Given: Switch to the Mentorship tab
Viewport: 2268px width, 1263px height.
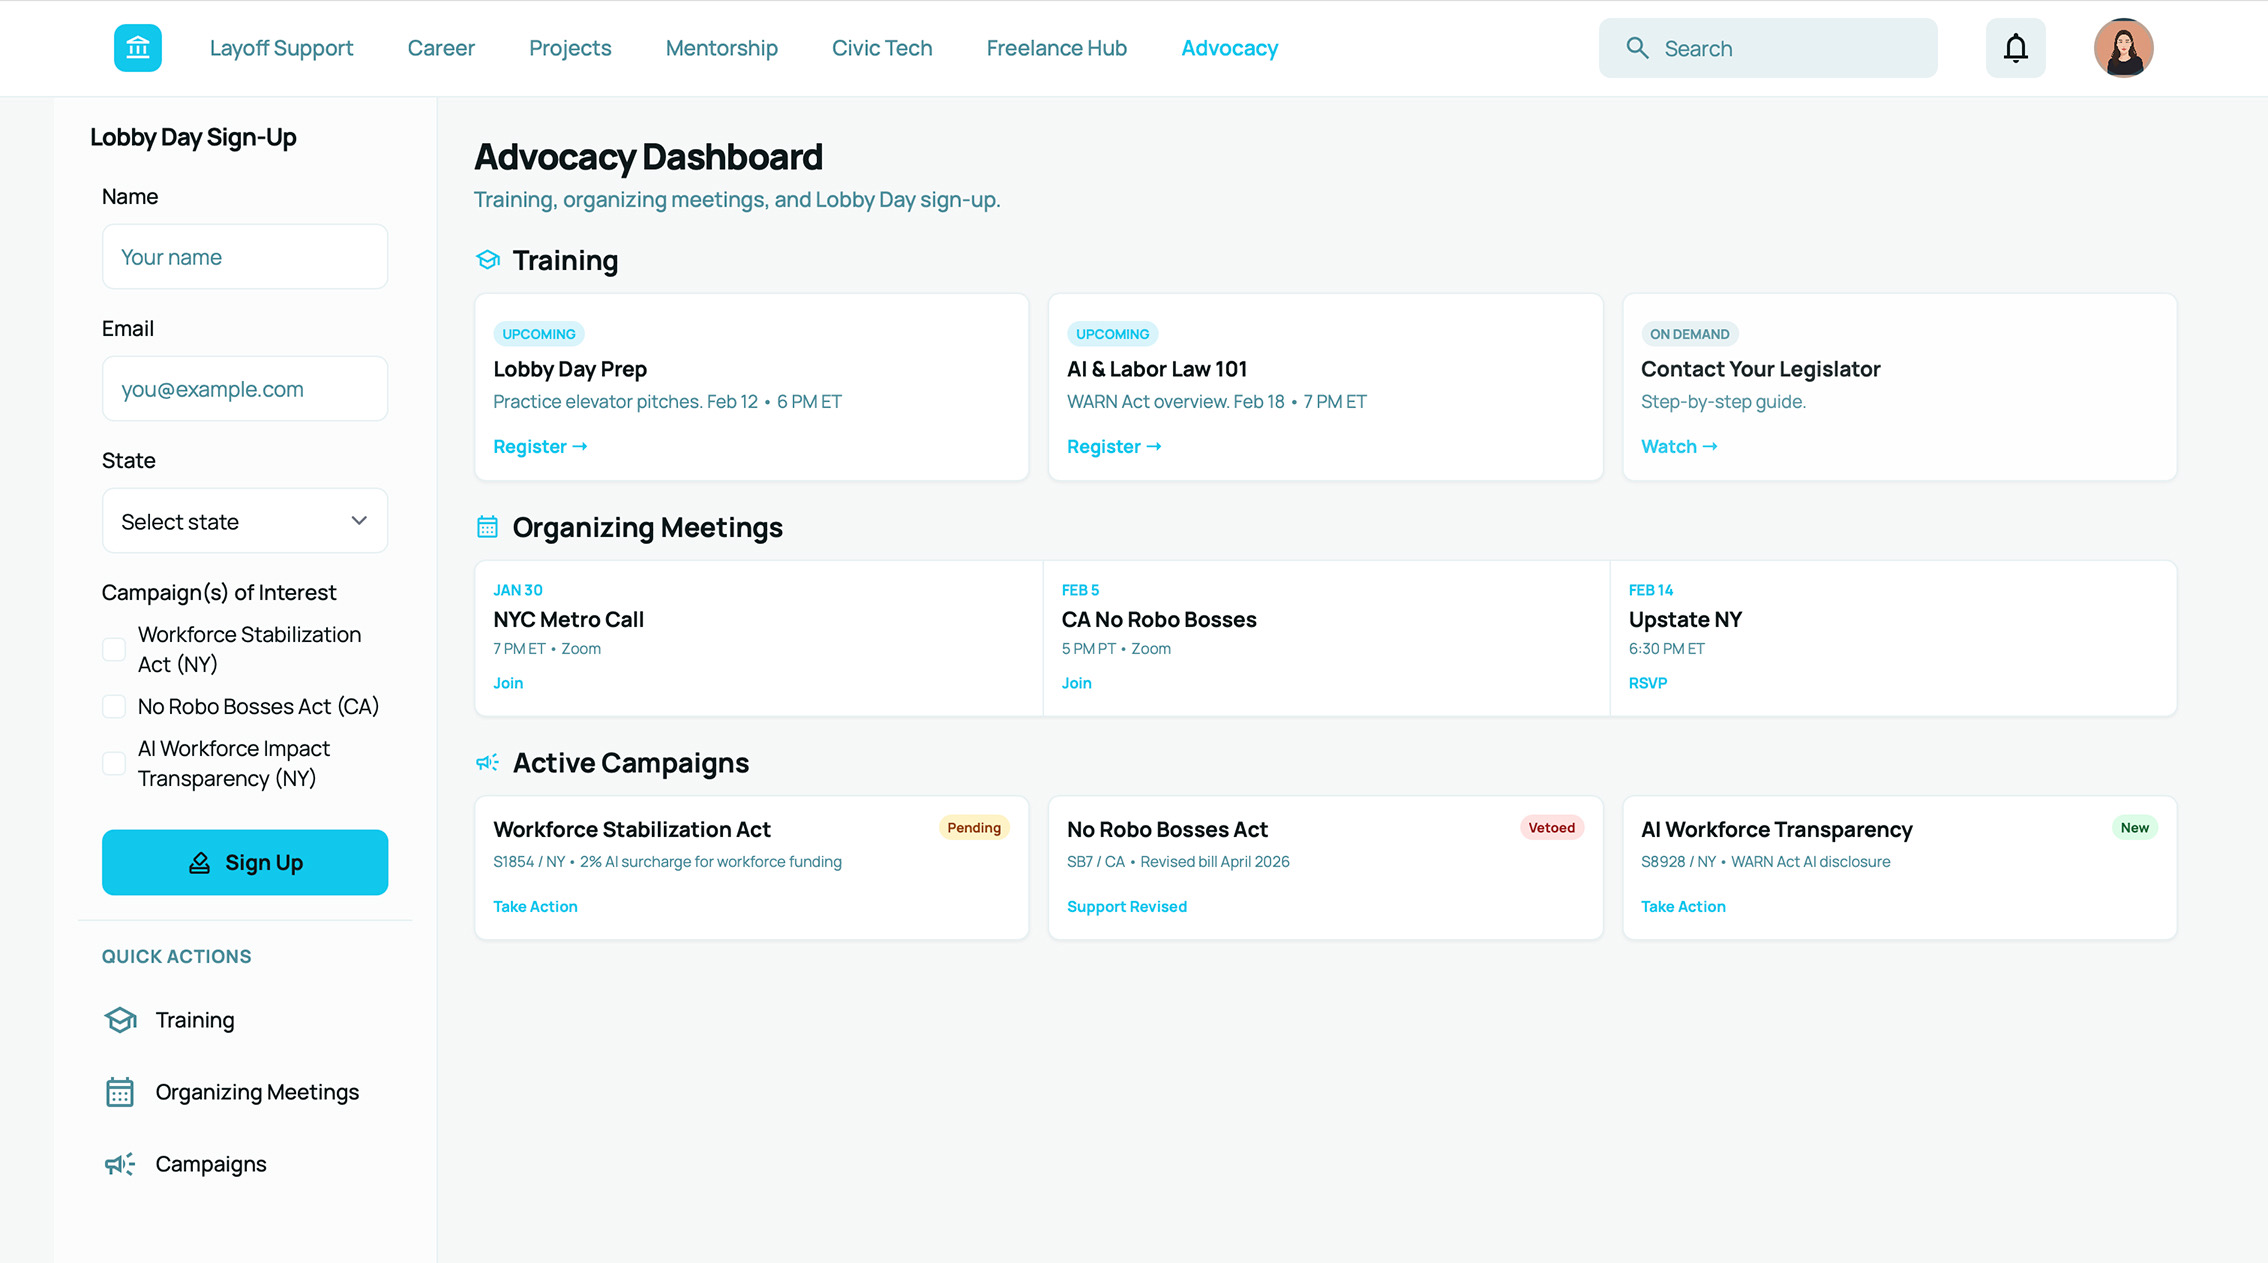Looking at the screenshot, I should click(x=721, y=47).
